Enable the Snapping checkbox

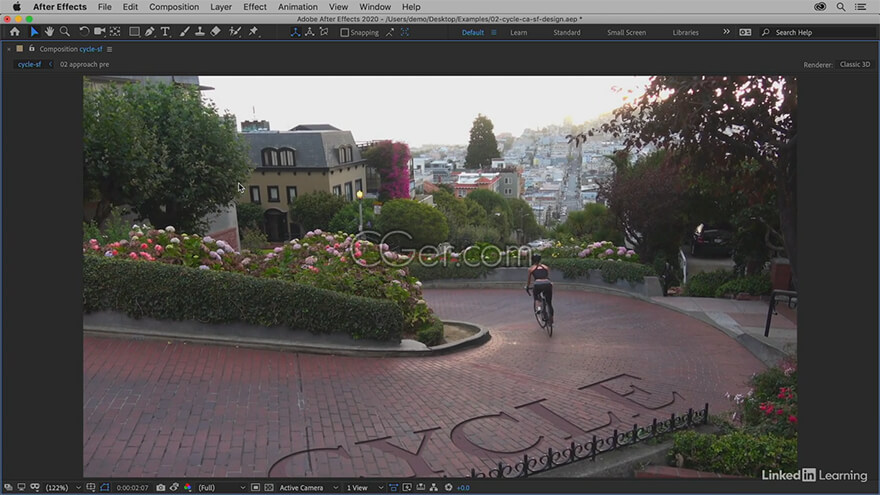pyautogui.click(x=345, y=33)
